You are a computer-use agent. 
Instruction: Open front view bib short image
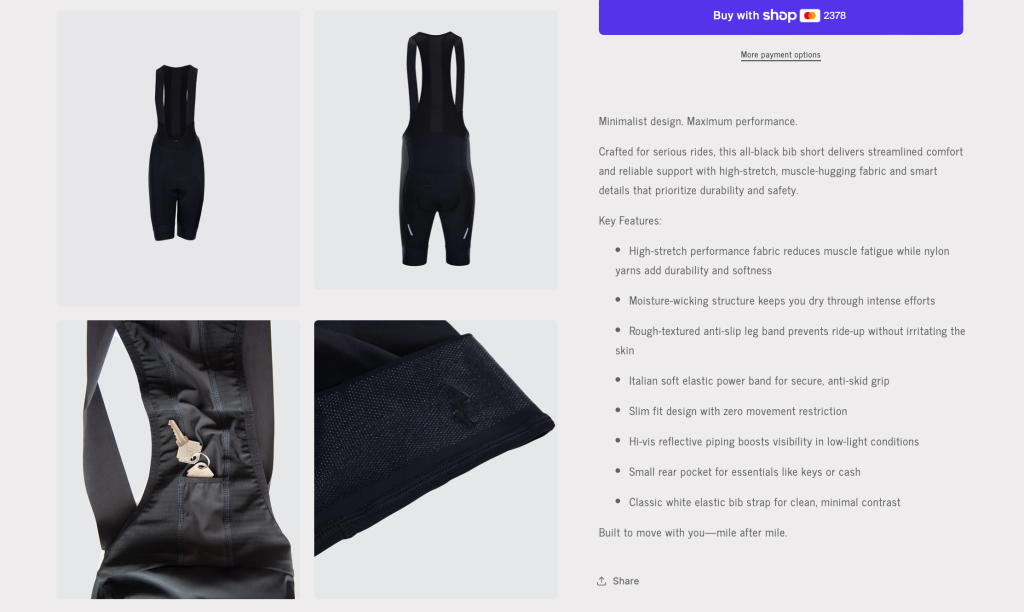point(178,158)
